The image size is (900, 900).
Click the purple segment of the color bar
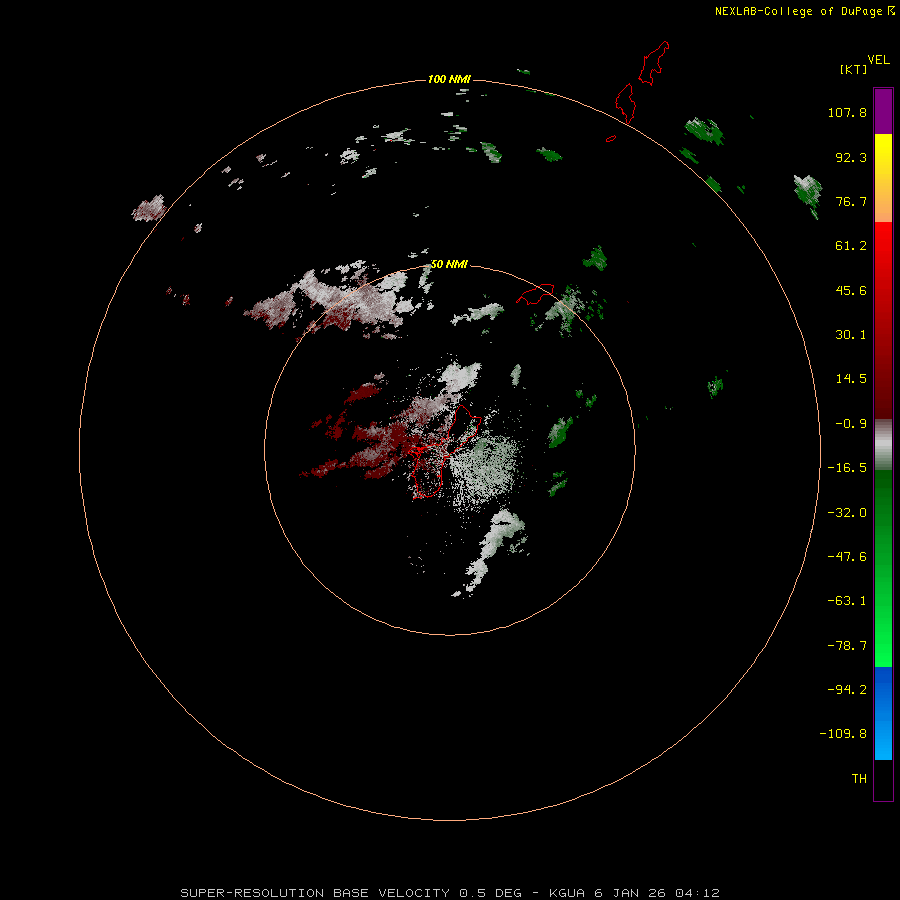pyautogui.click(x=883, y=111)
